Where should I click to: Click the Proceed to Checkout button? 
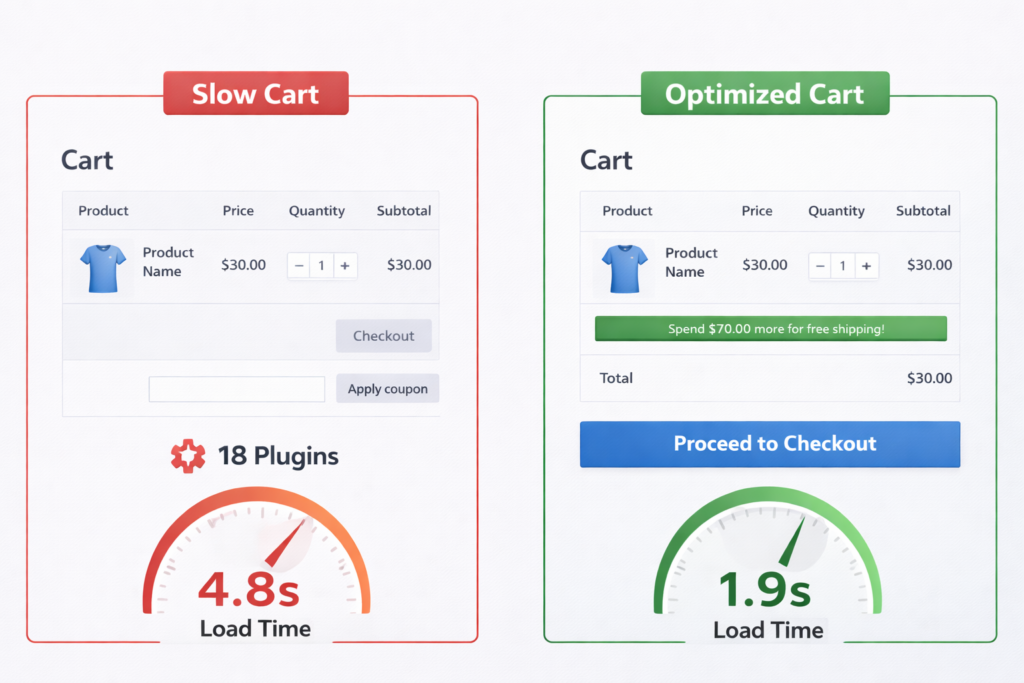click(x=769, y=444)
